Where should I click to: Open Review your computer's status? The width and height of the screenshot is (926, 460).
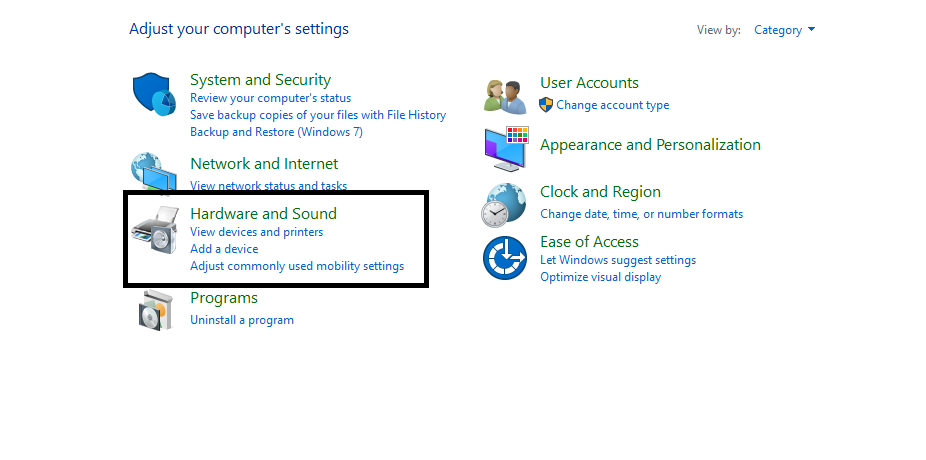pos(270,98)
